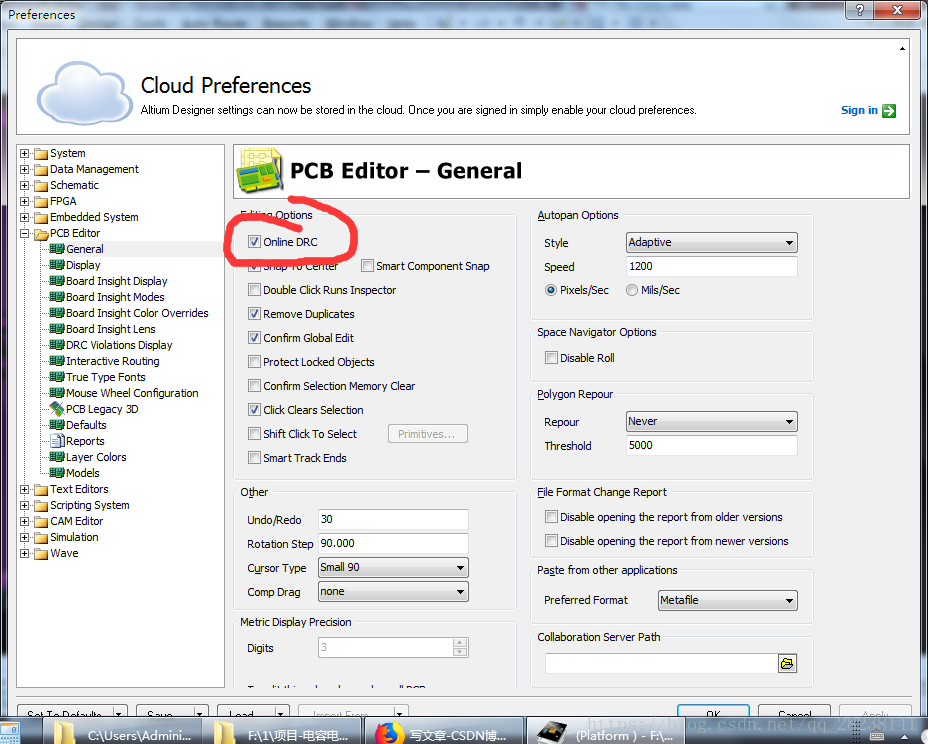Select the Mils/Sec radio button
This screenshot has width=928, height=744.
tap(632, 290)
